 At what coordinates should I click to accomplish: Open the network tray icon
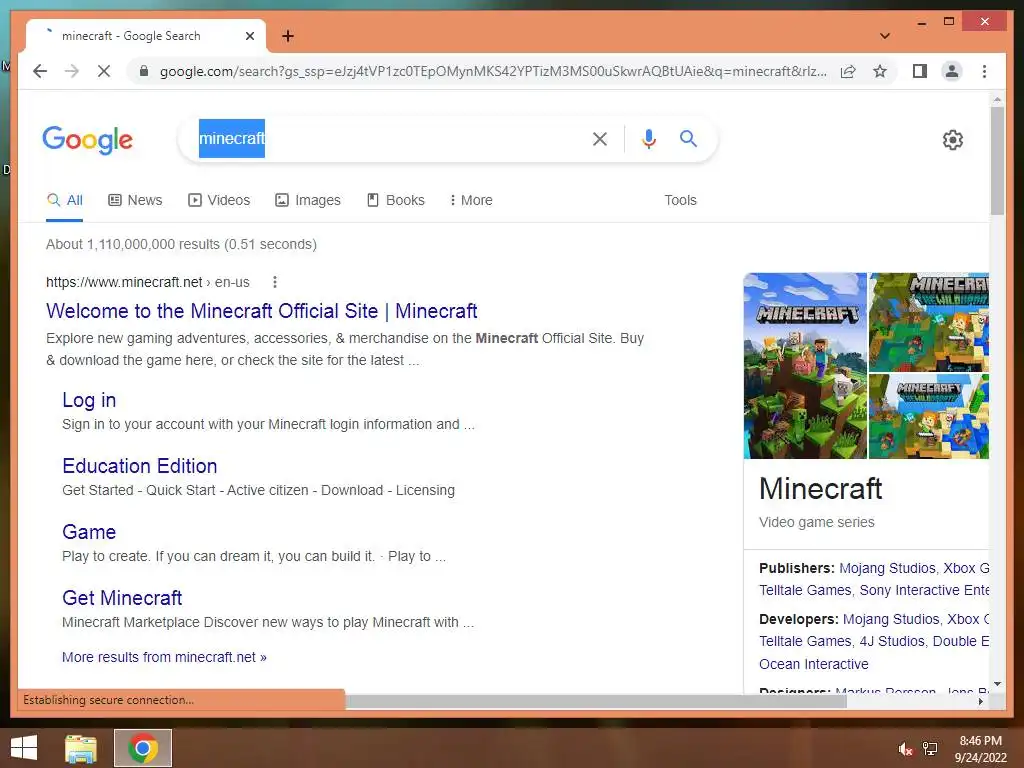click(x=930, y=749)
